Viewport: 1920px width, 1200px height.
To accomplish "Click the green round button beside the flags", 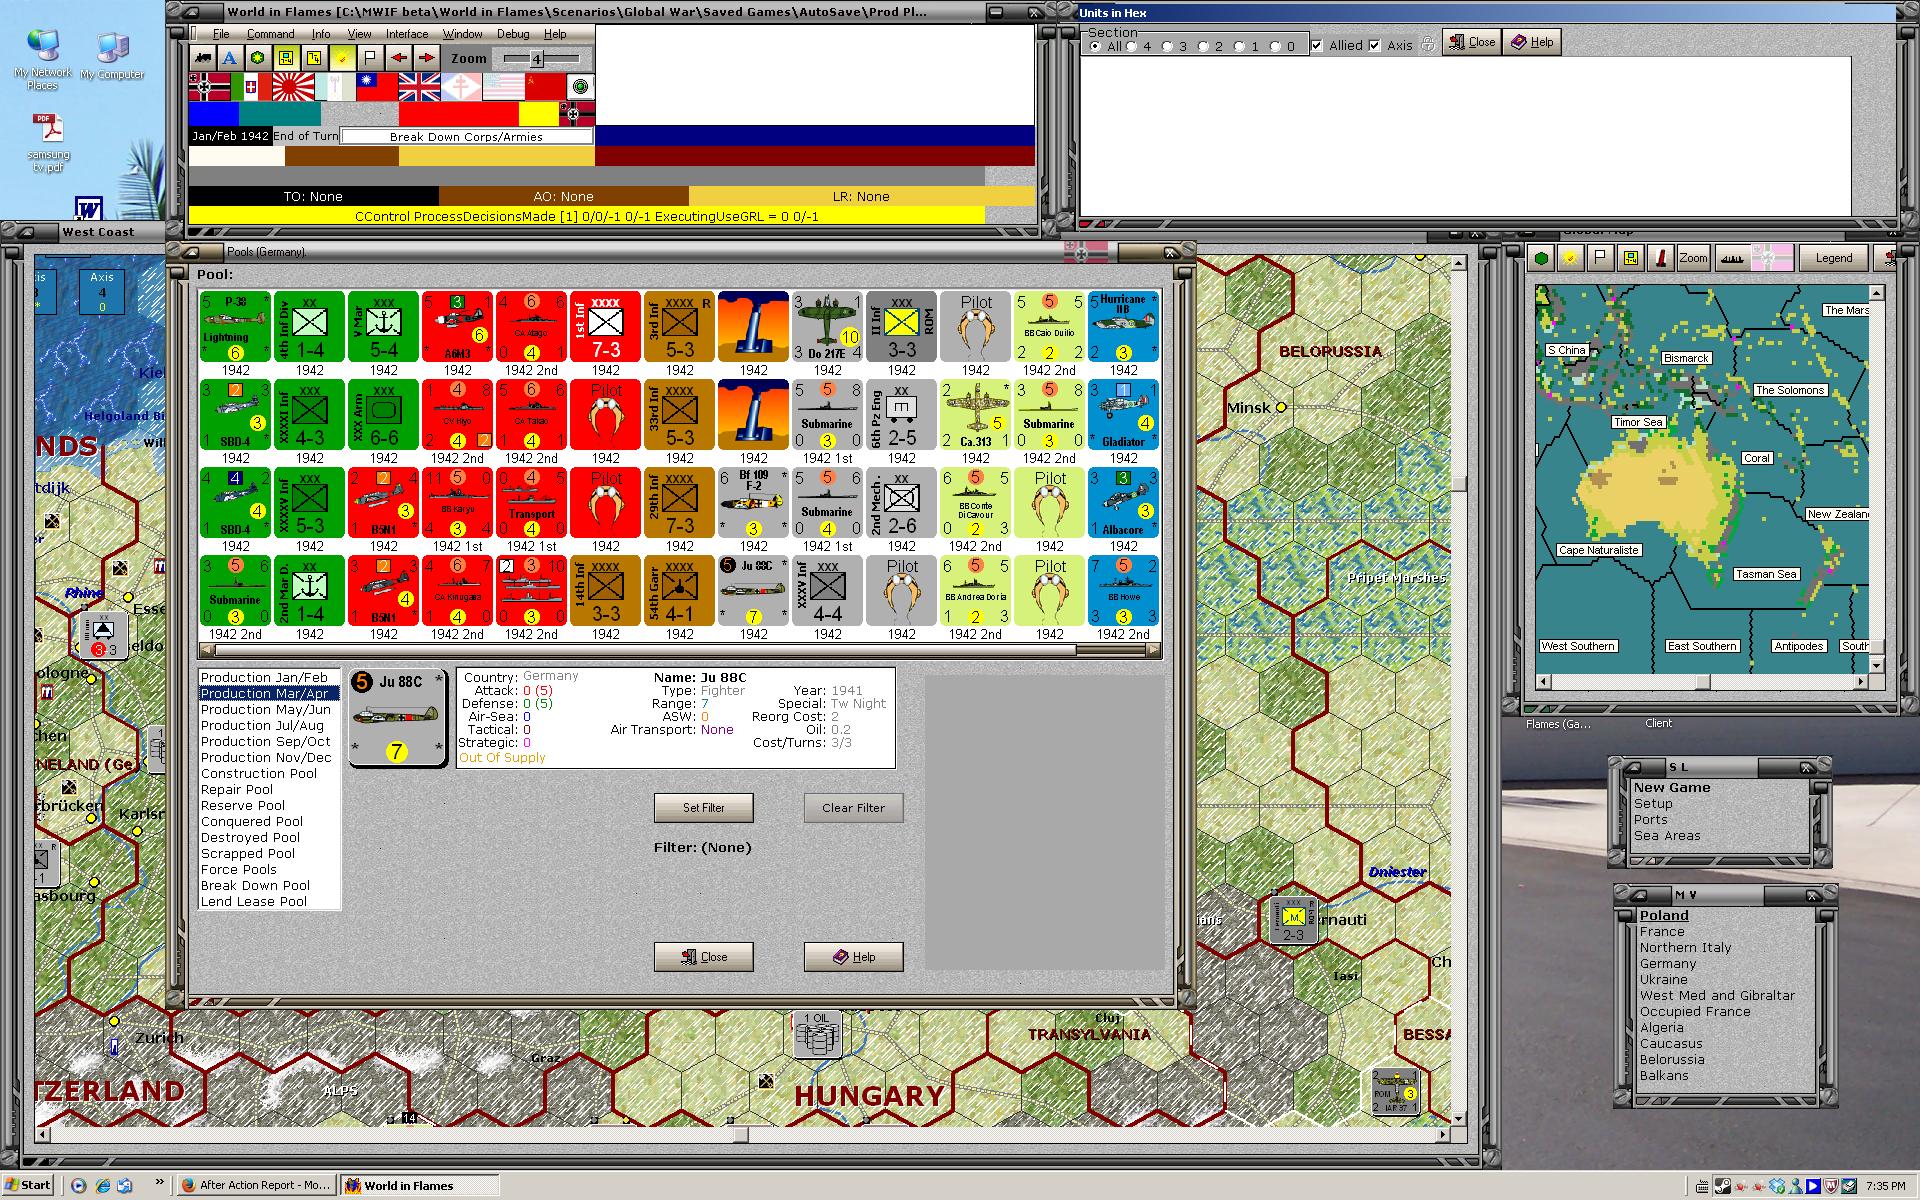I will [581, 87].
